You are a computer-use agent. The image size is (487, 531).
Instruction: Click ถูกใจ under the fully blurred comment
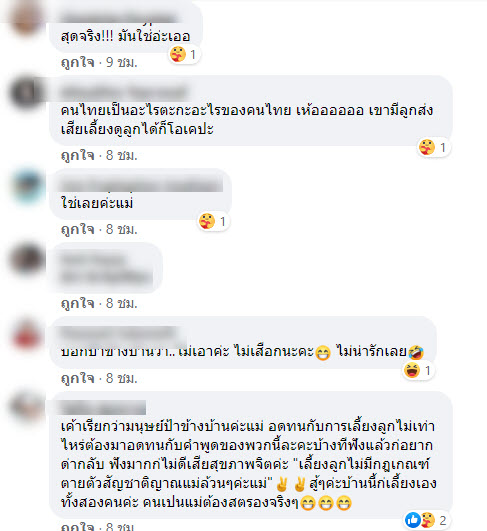click(x=78, y=303)
